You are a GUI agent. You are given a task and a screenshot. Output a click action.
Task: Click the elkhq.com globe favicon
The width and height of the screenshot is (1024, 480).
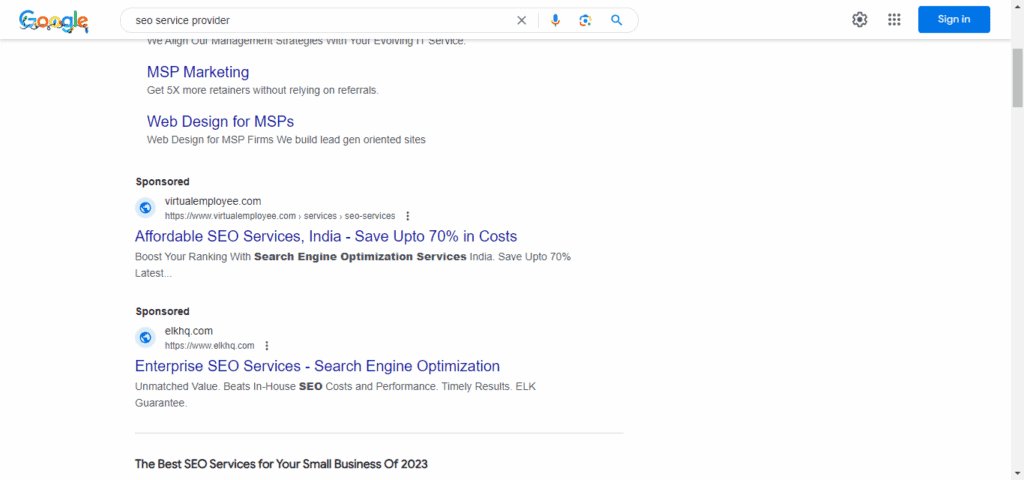click(x=146, y=338)
